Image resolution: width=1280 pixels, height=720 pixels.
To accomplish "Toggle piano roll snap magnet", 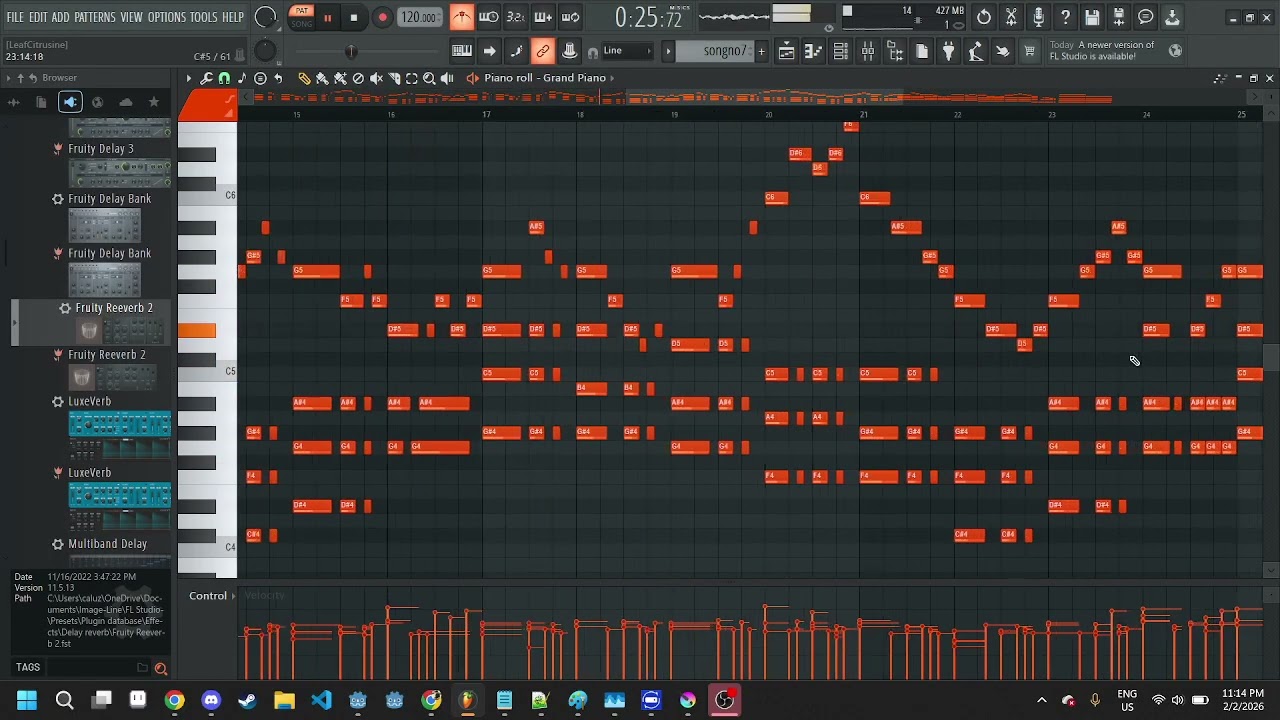I will (224, 78).
